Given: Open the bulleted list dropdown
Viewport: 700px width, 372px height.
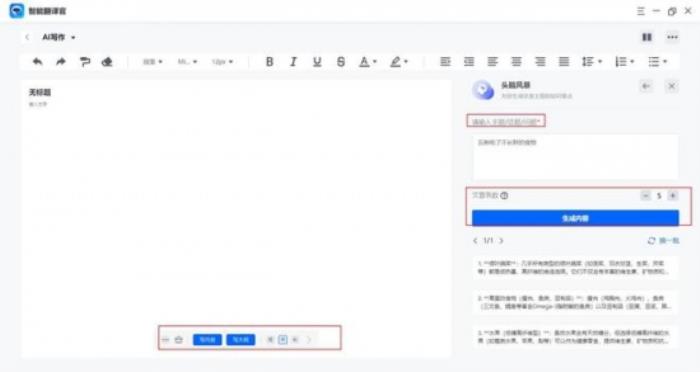Looking at the screenshot, I should tap(658, 62).
